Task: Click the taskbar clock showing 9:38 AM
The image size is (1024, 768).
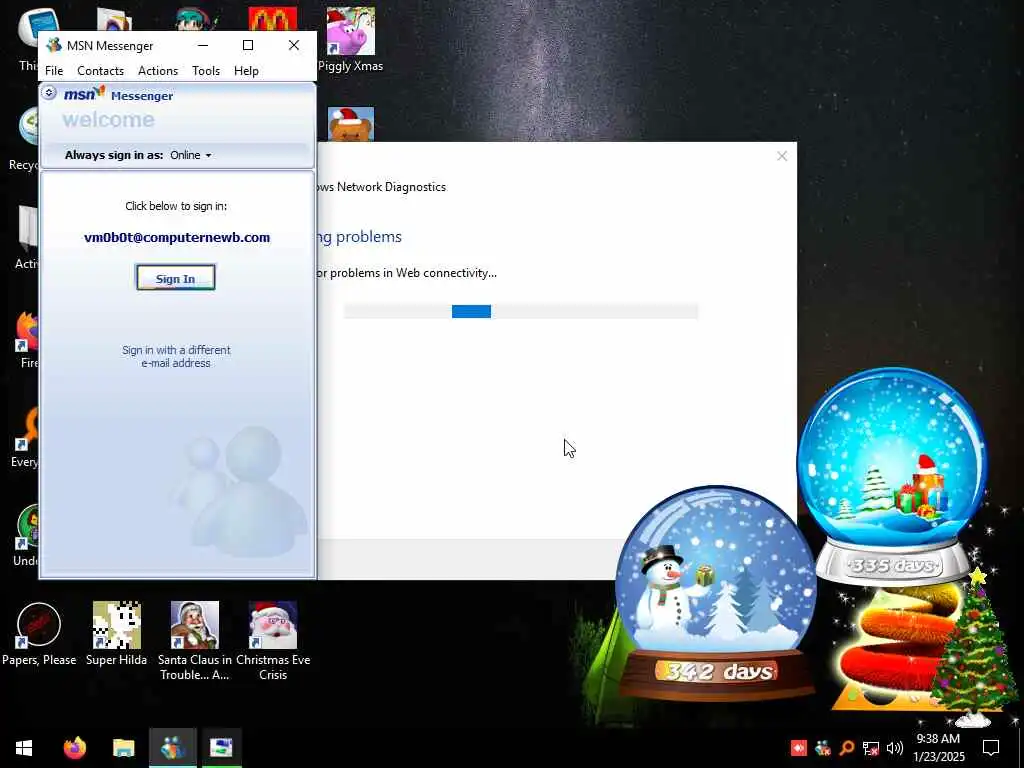Action: click(938, 748)
